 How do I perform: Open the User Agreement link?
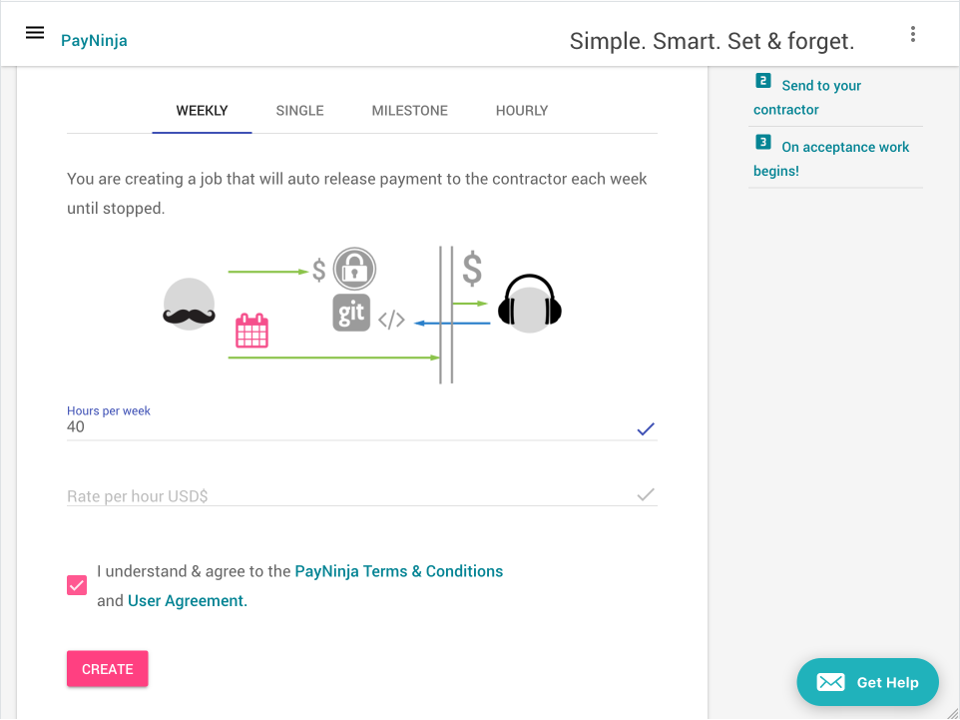(x=187, y=601)
